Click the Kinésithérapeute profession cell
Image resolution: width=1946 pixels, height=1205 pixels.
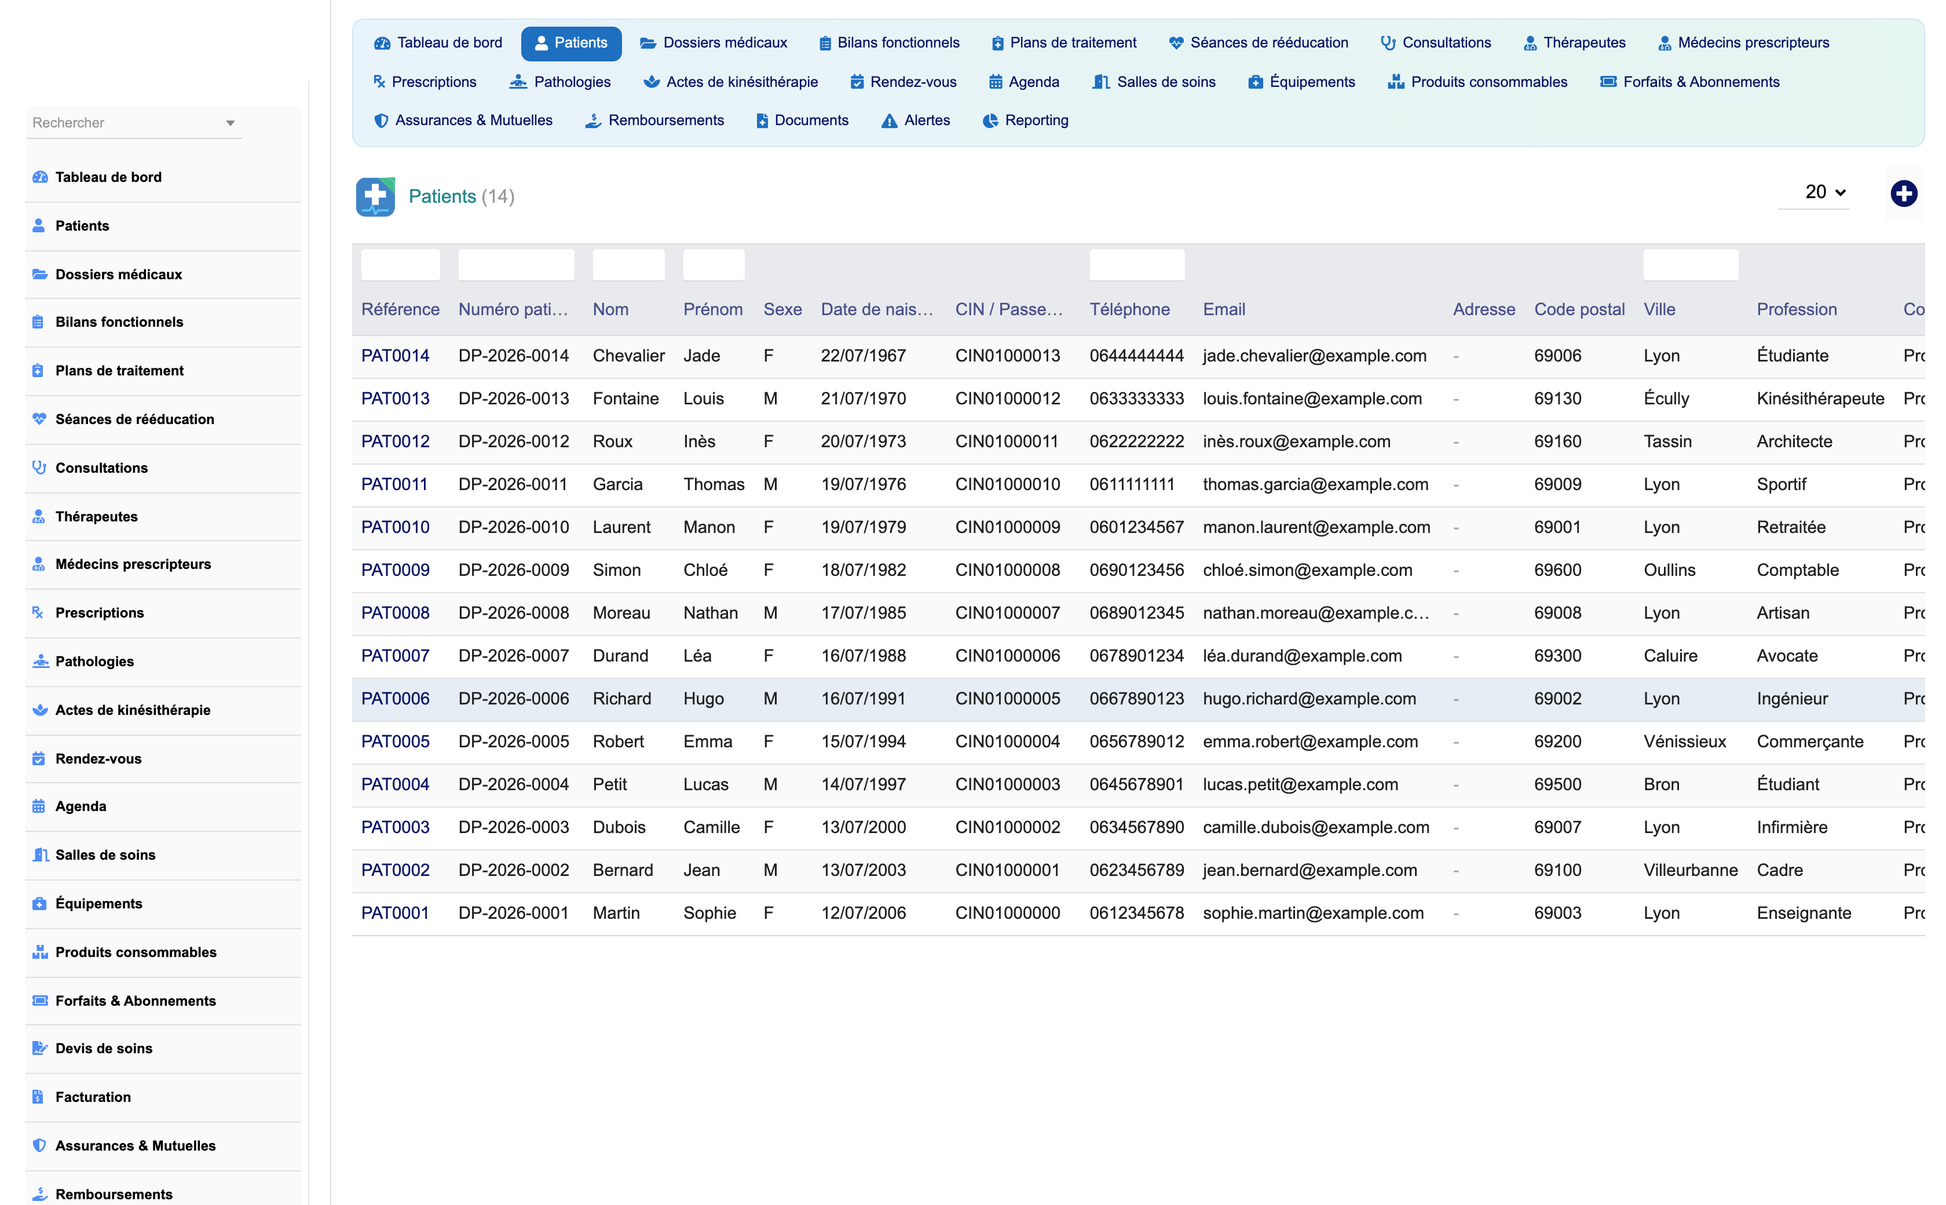pos(1820,399)
